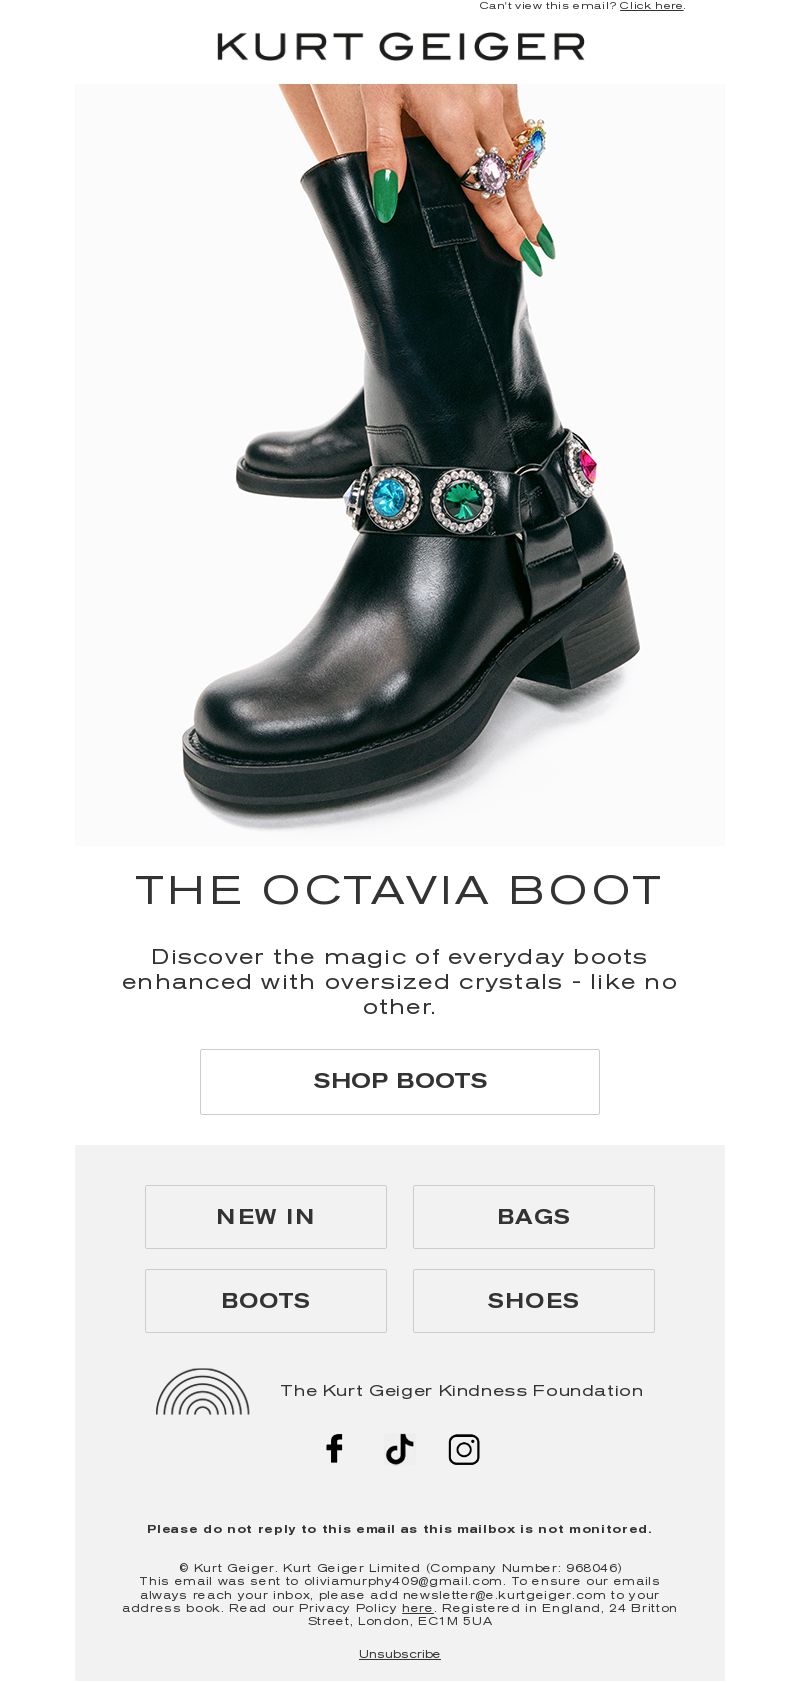Image resolution: width=800 pixels, height=1683 pixels.
Task: Select the BOOTS category button
Action: pyautogui.click(x=266, y=1301)
